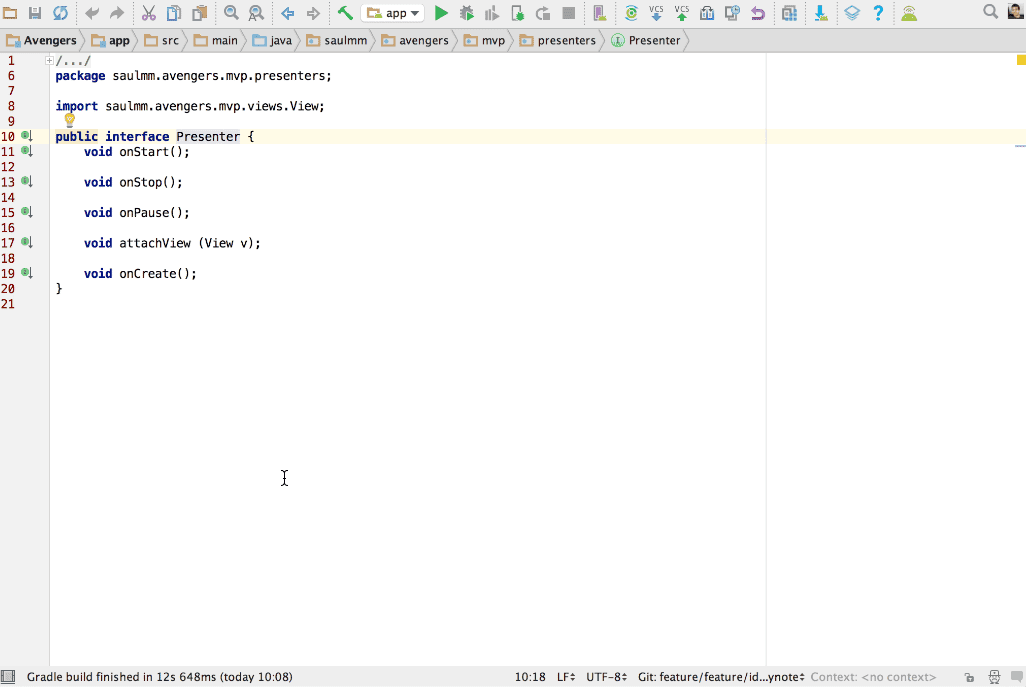Sync the project with Gradle files
This screenshot has width=1026, height=687.
coord(630,13)
